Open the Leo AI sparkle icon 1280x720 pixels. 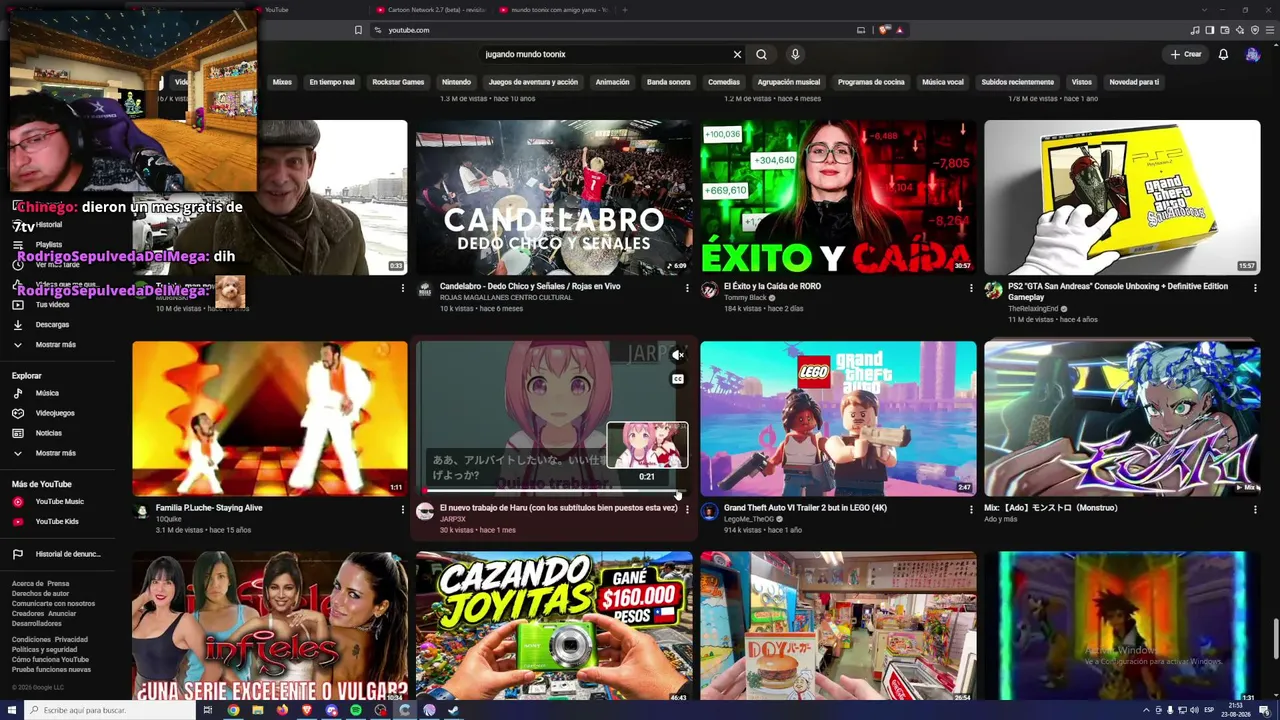click(x=1239, y=30)
